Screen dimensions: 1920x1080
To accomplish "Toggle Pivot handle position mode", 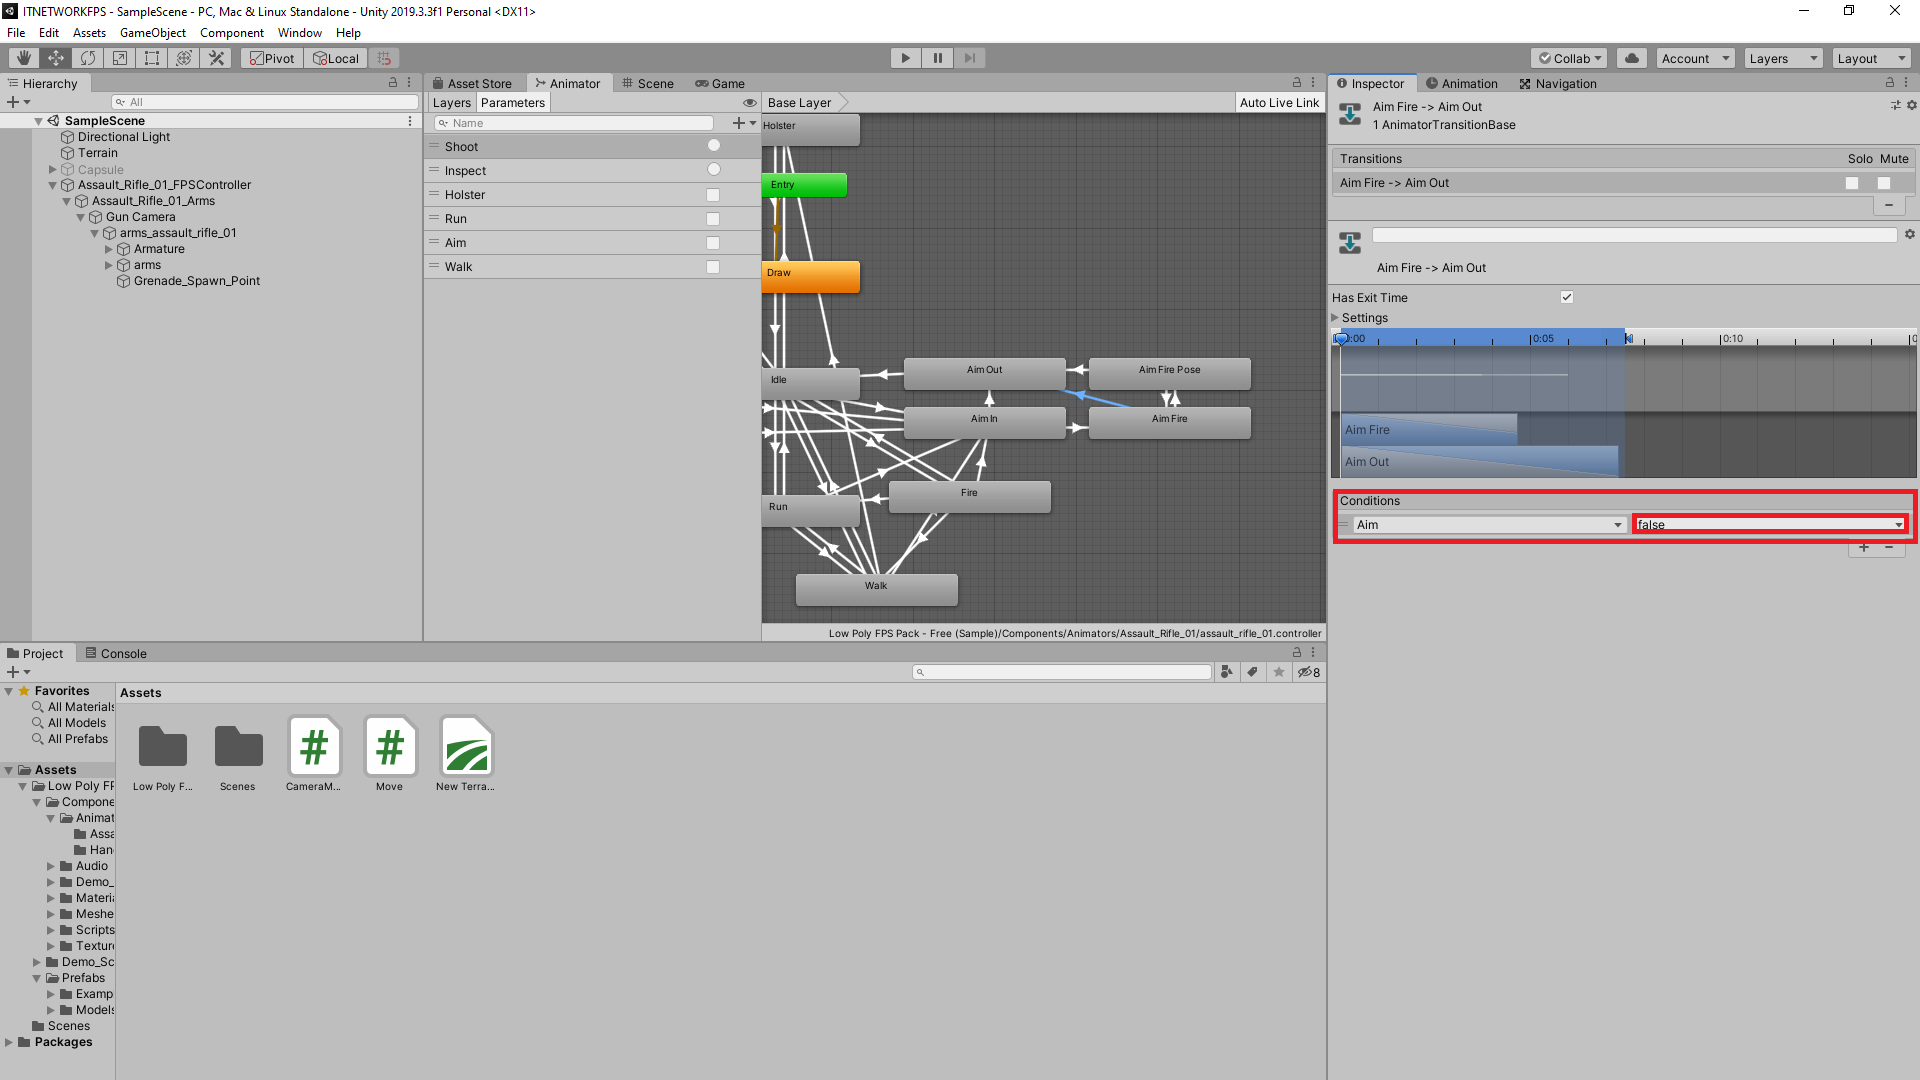I will [271, 57].
